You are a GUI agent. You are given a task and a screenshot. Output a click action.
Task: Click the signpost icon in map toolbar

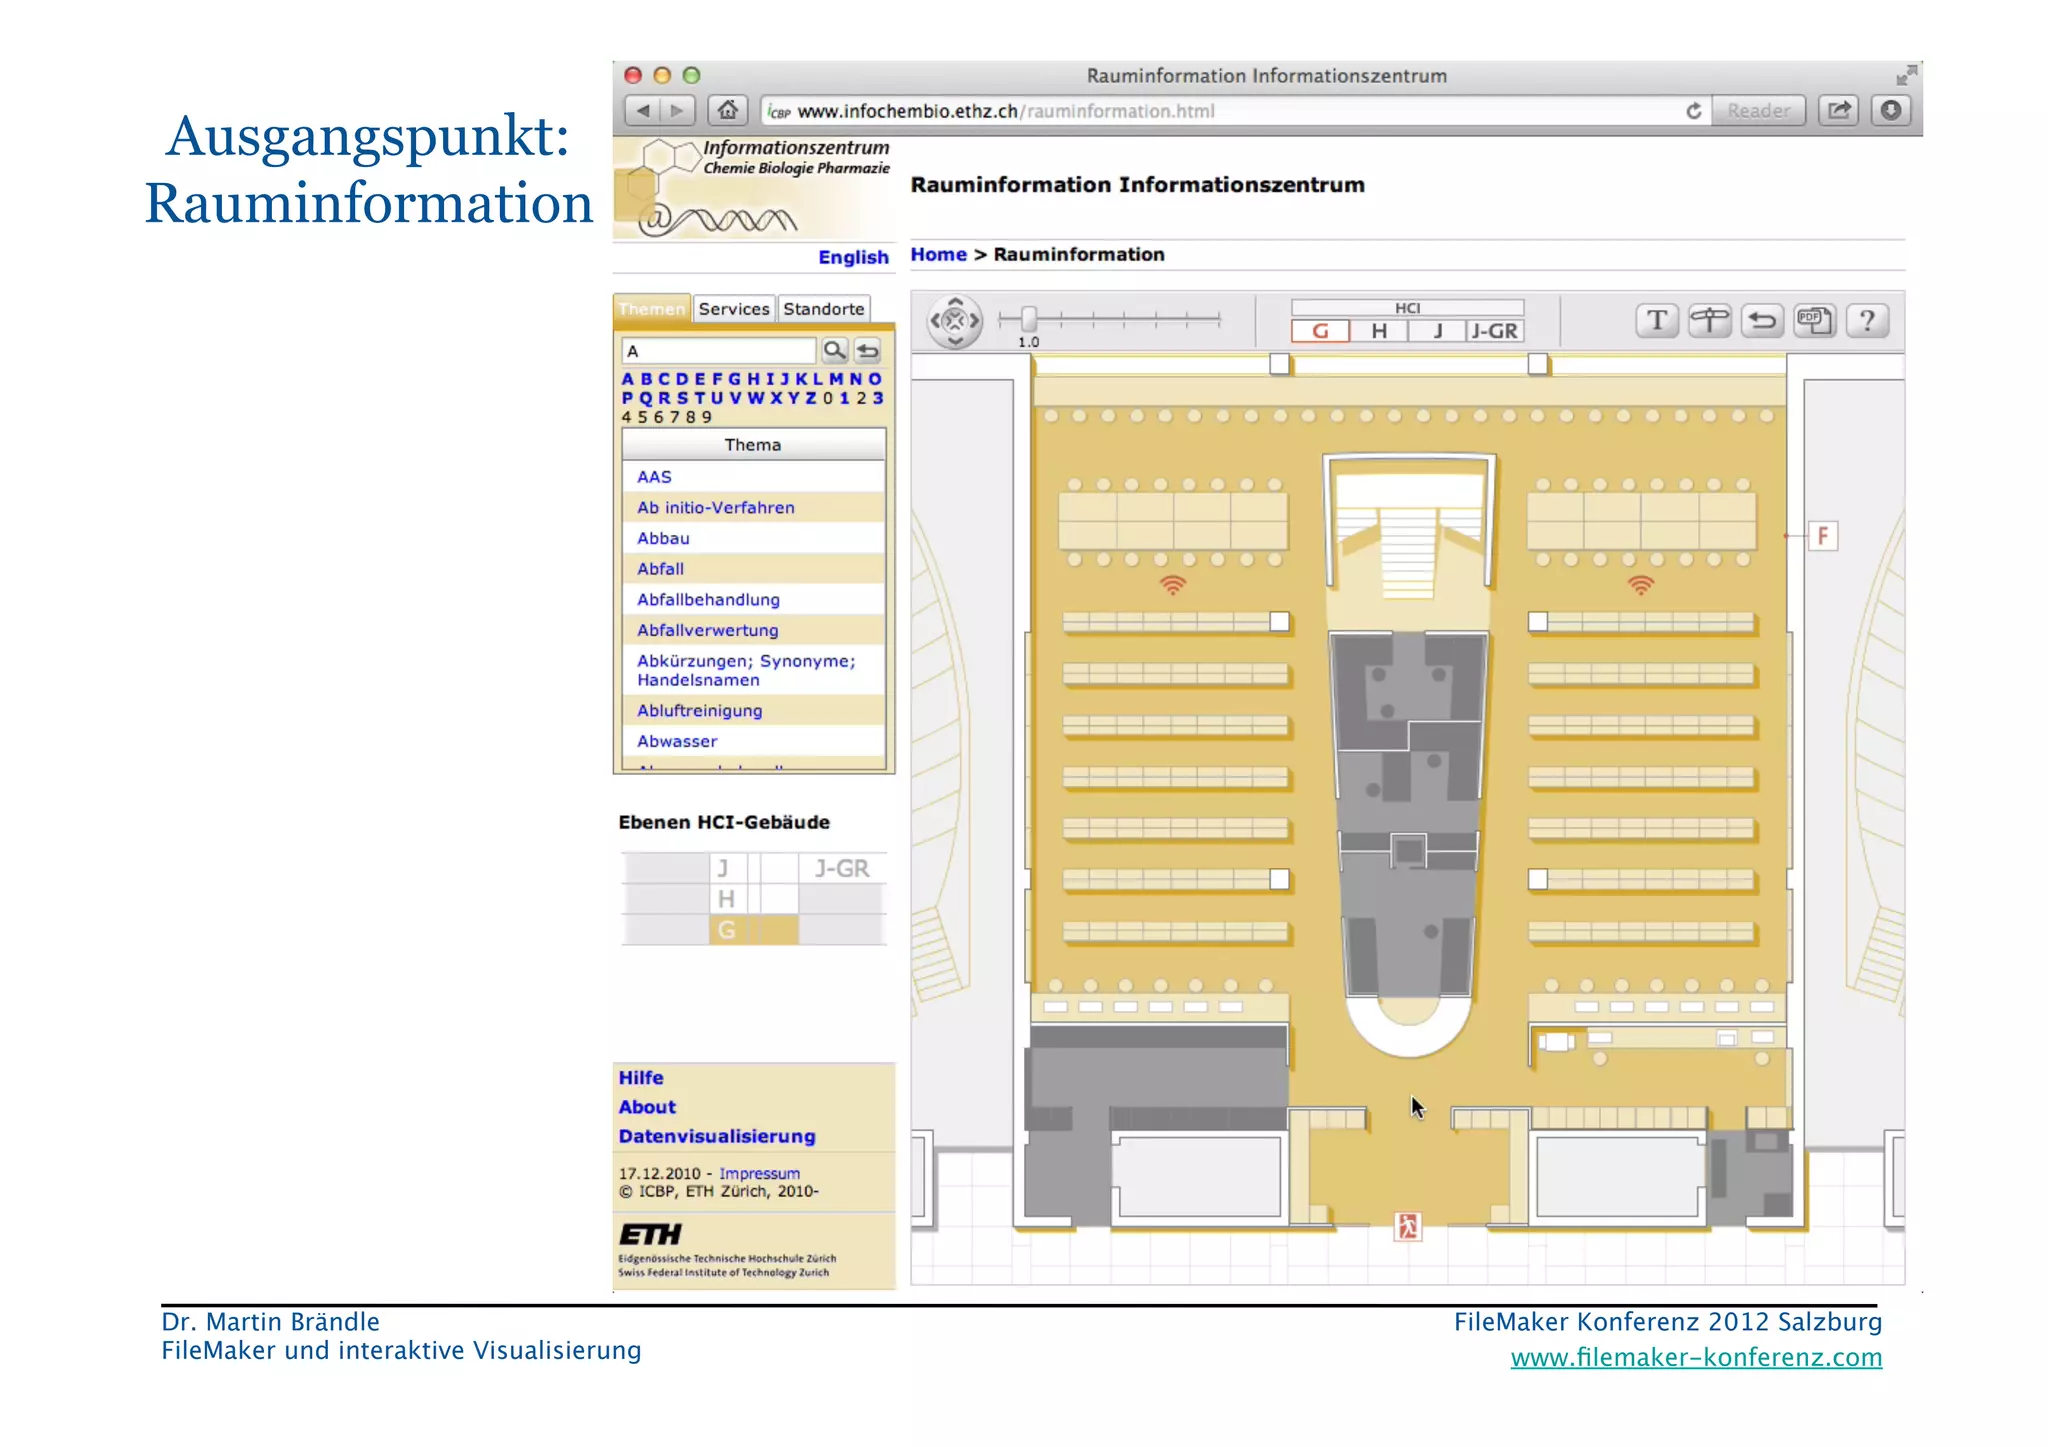[1709, 321]
